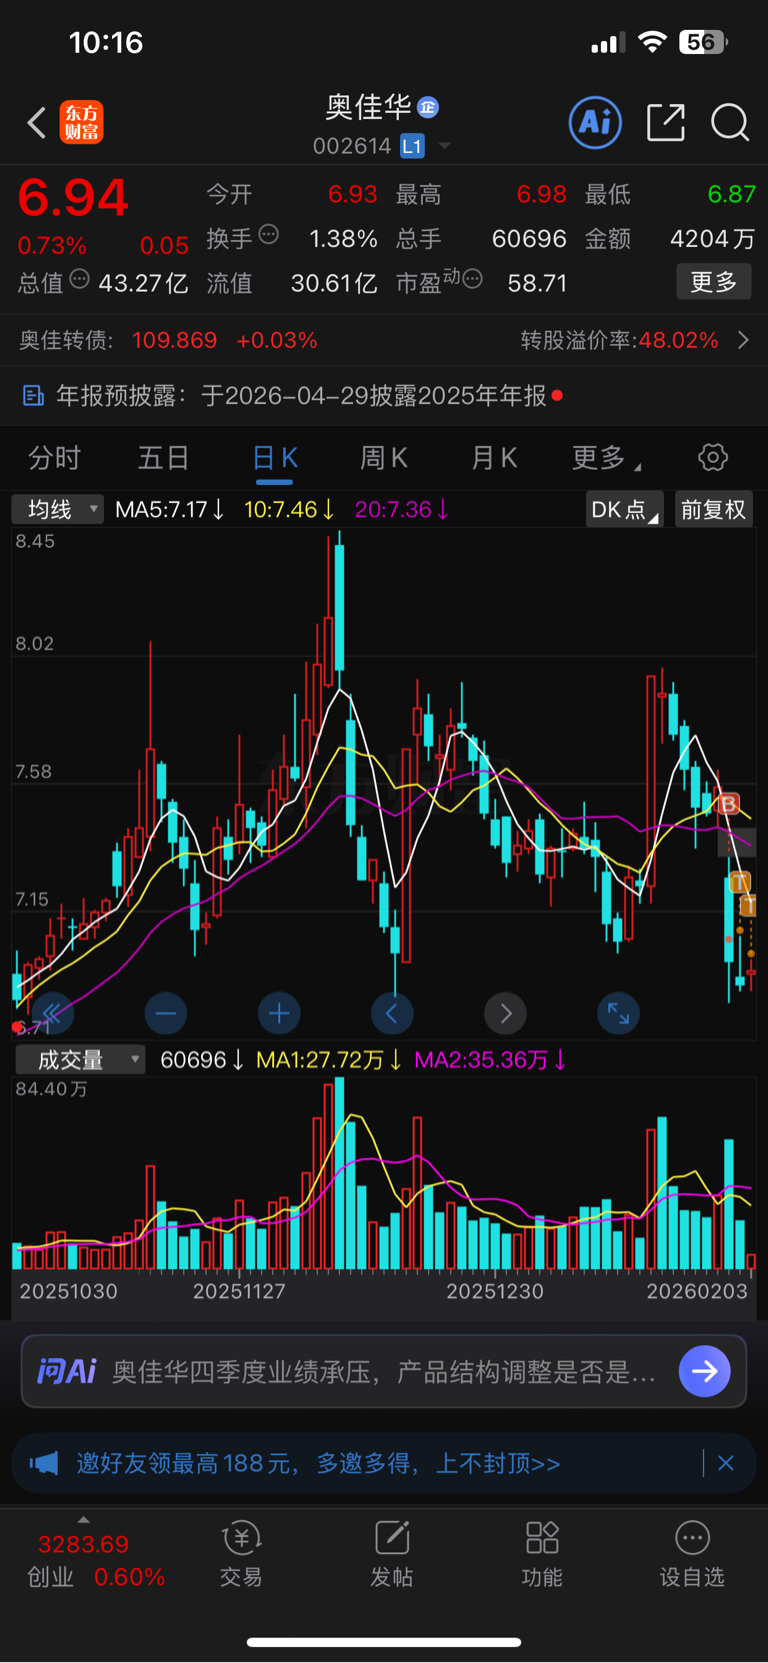Open the 前复权 adjustment selector
The width and height of the screenshot is (768, 1663).
click(714, 510)
